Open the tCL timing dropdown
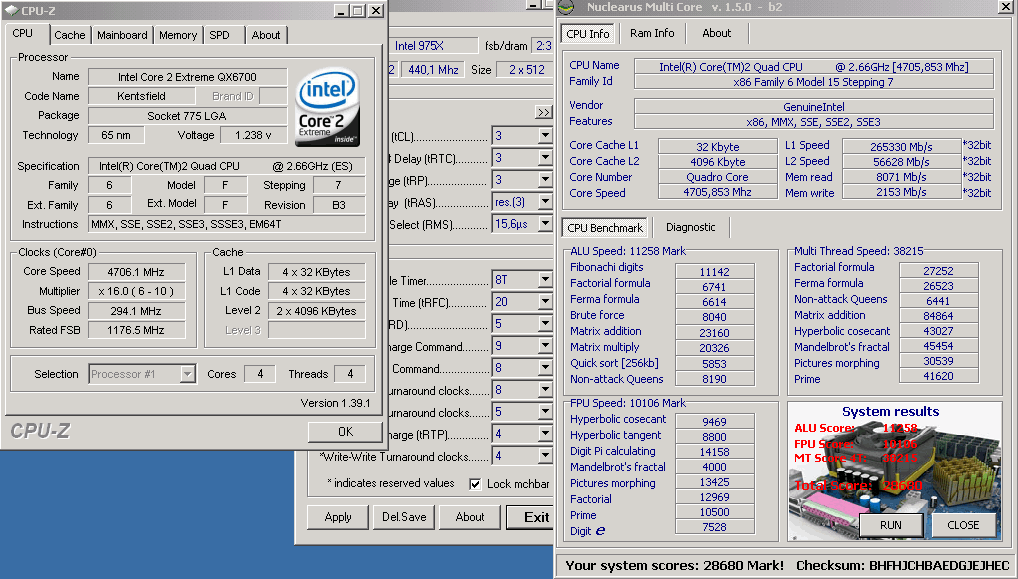The width and height of the screenshot is (1018, 579). click(x=545, y=136)
